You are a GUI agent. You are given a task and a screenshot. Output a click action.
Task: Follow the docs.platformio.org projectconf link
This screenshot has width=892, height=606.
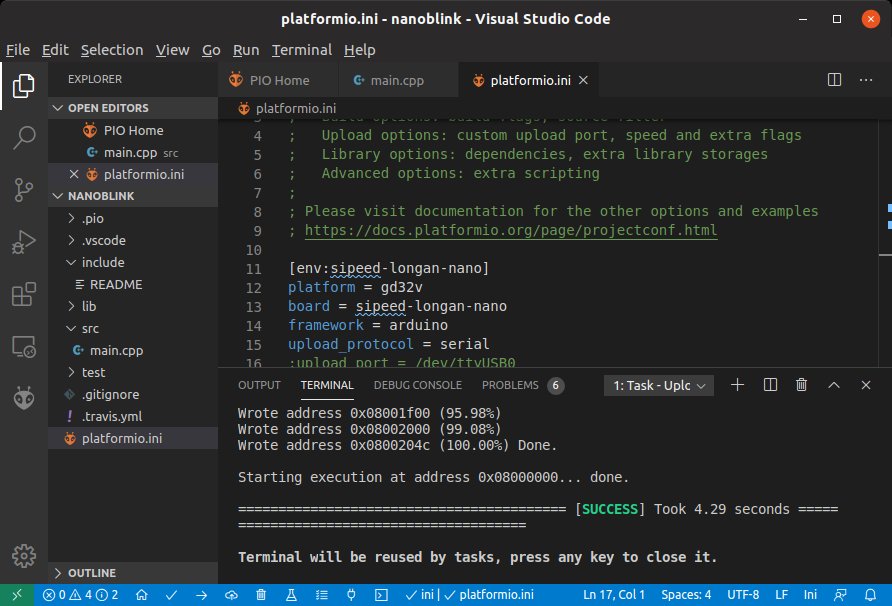[x=511, y=230]
